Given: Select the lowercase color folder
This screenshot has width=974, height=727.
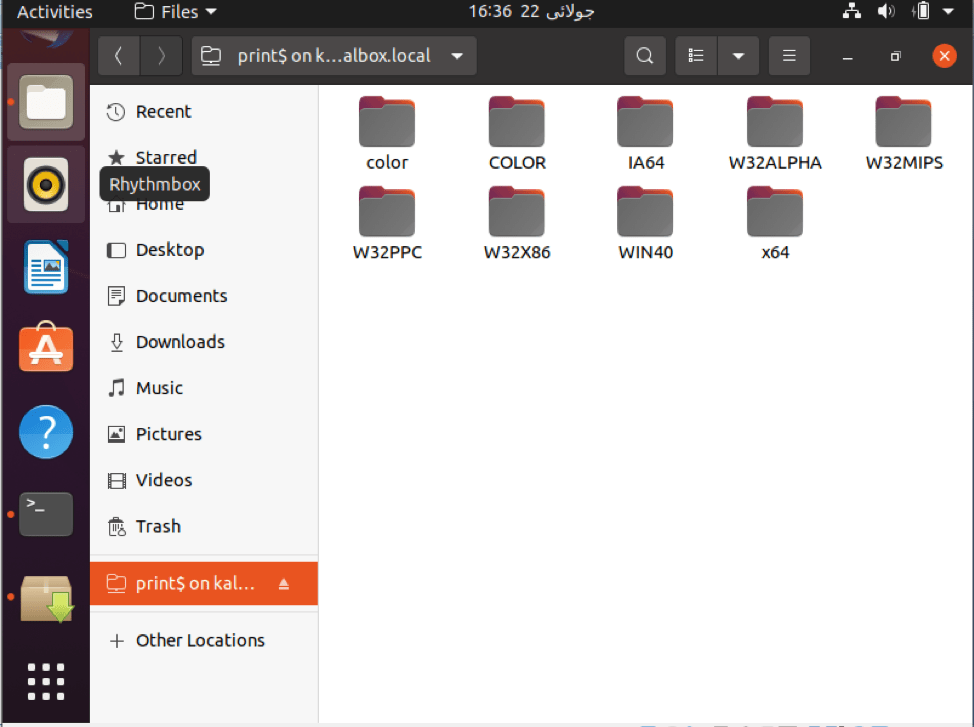Looking at the screenshot, I should 387,134.
